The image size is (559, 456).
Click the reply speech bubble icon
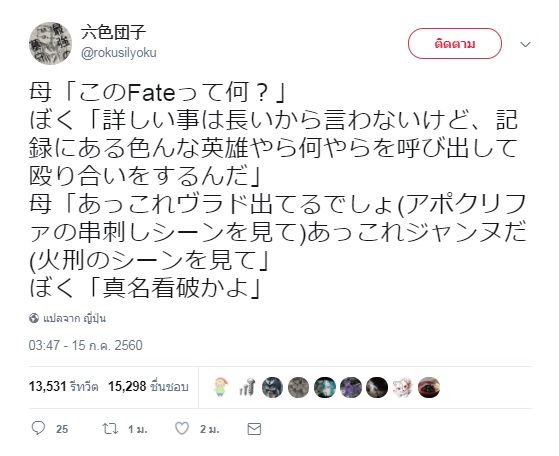pos(38,428)
